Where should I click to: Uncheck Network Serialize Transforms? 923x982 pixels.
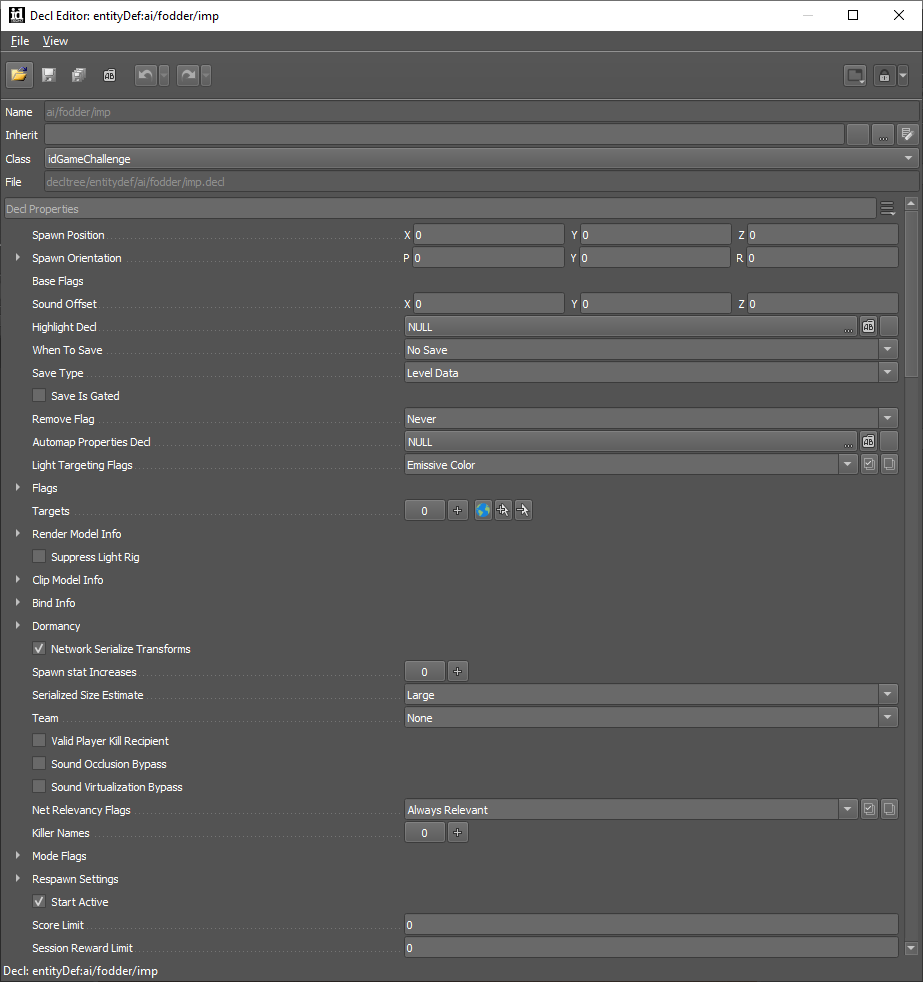(x=39, y=648)
